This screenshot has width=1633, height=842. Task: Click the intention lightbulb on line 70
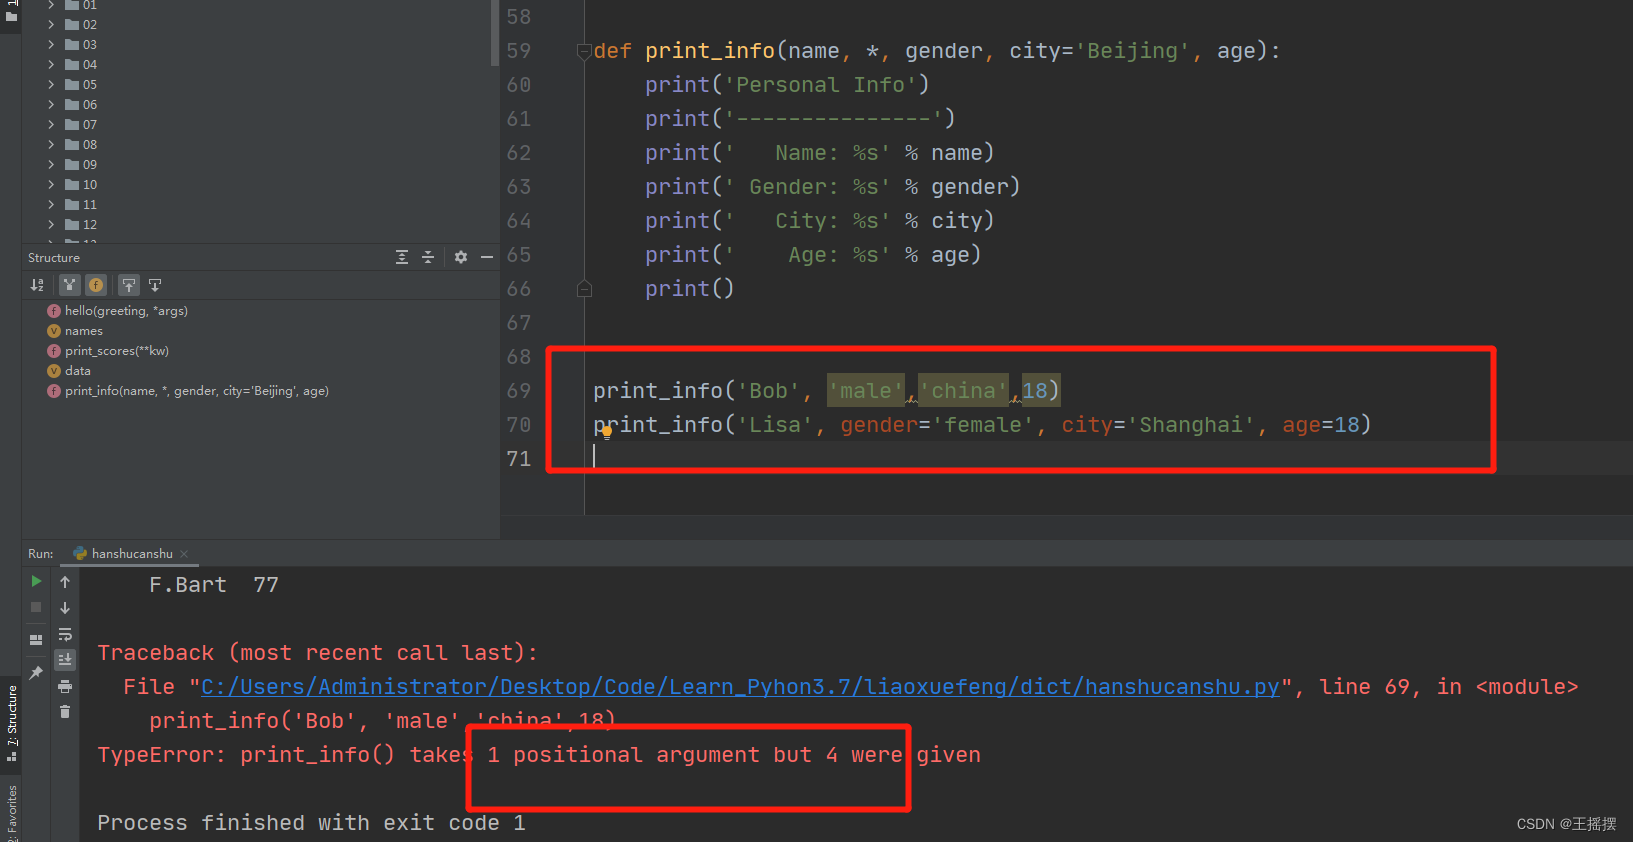point(606,433)
